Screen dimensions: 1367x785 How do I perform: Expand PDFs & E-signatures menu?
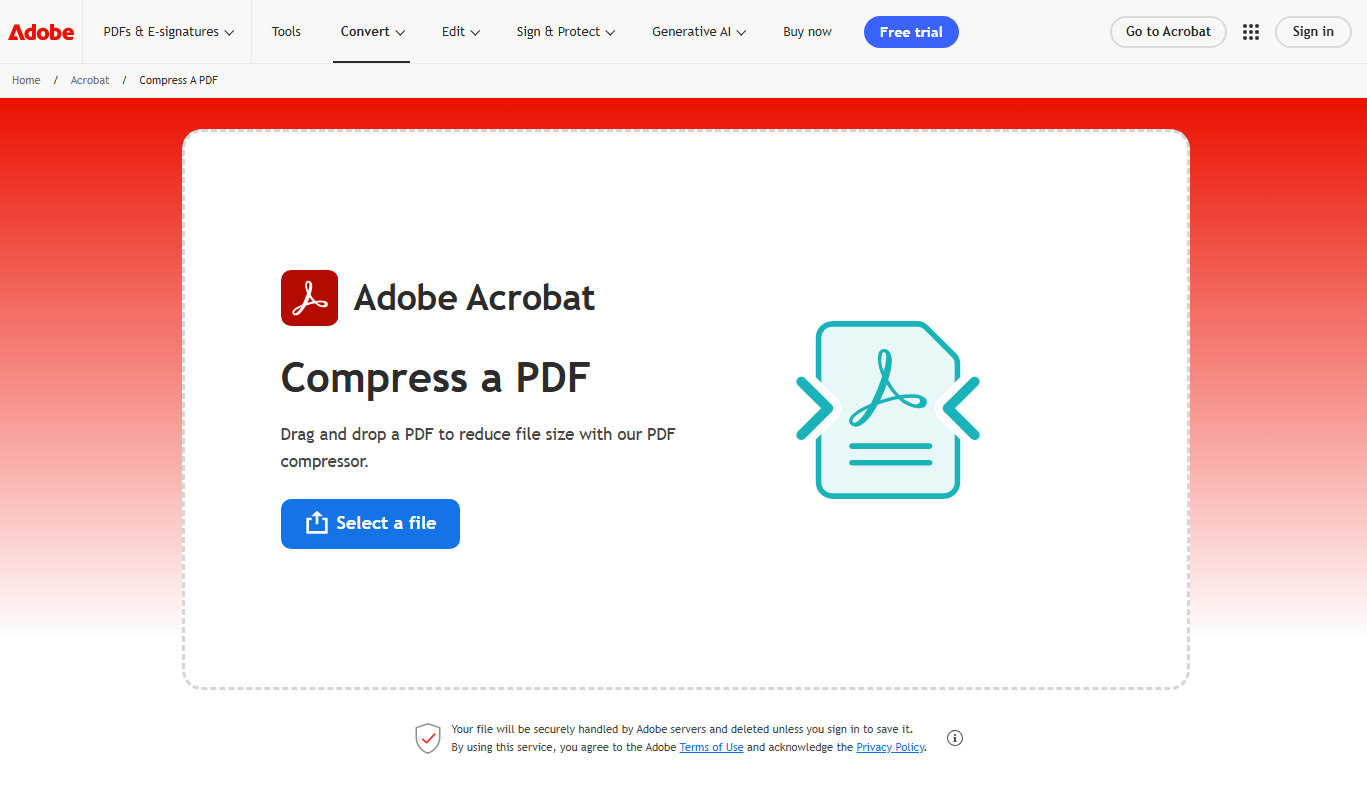(169, 32)
